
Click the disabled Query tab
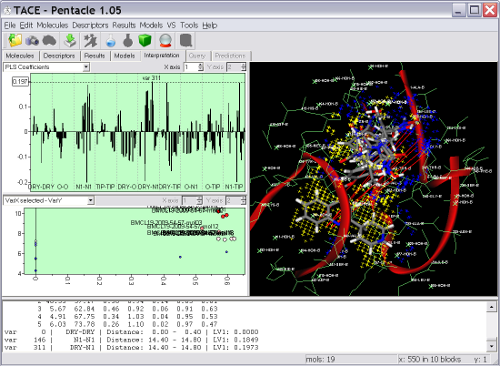click(197, 56)
